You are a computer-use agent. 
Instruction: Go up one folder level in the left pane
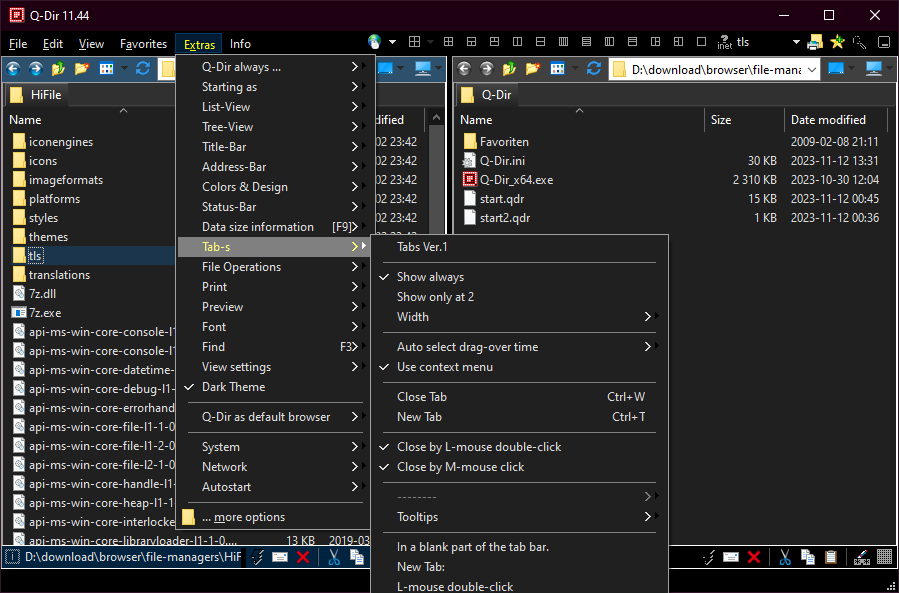58,69
